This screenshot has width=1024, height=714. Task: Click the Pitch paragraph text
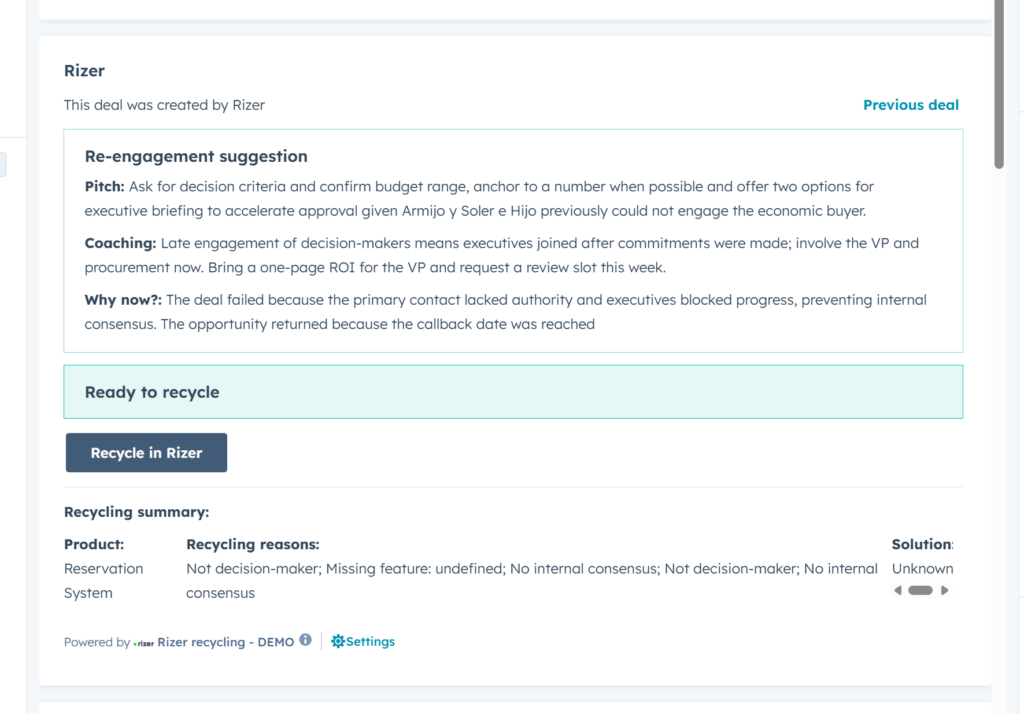click(x=480, y=198)
